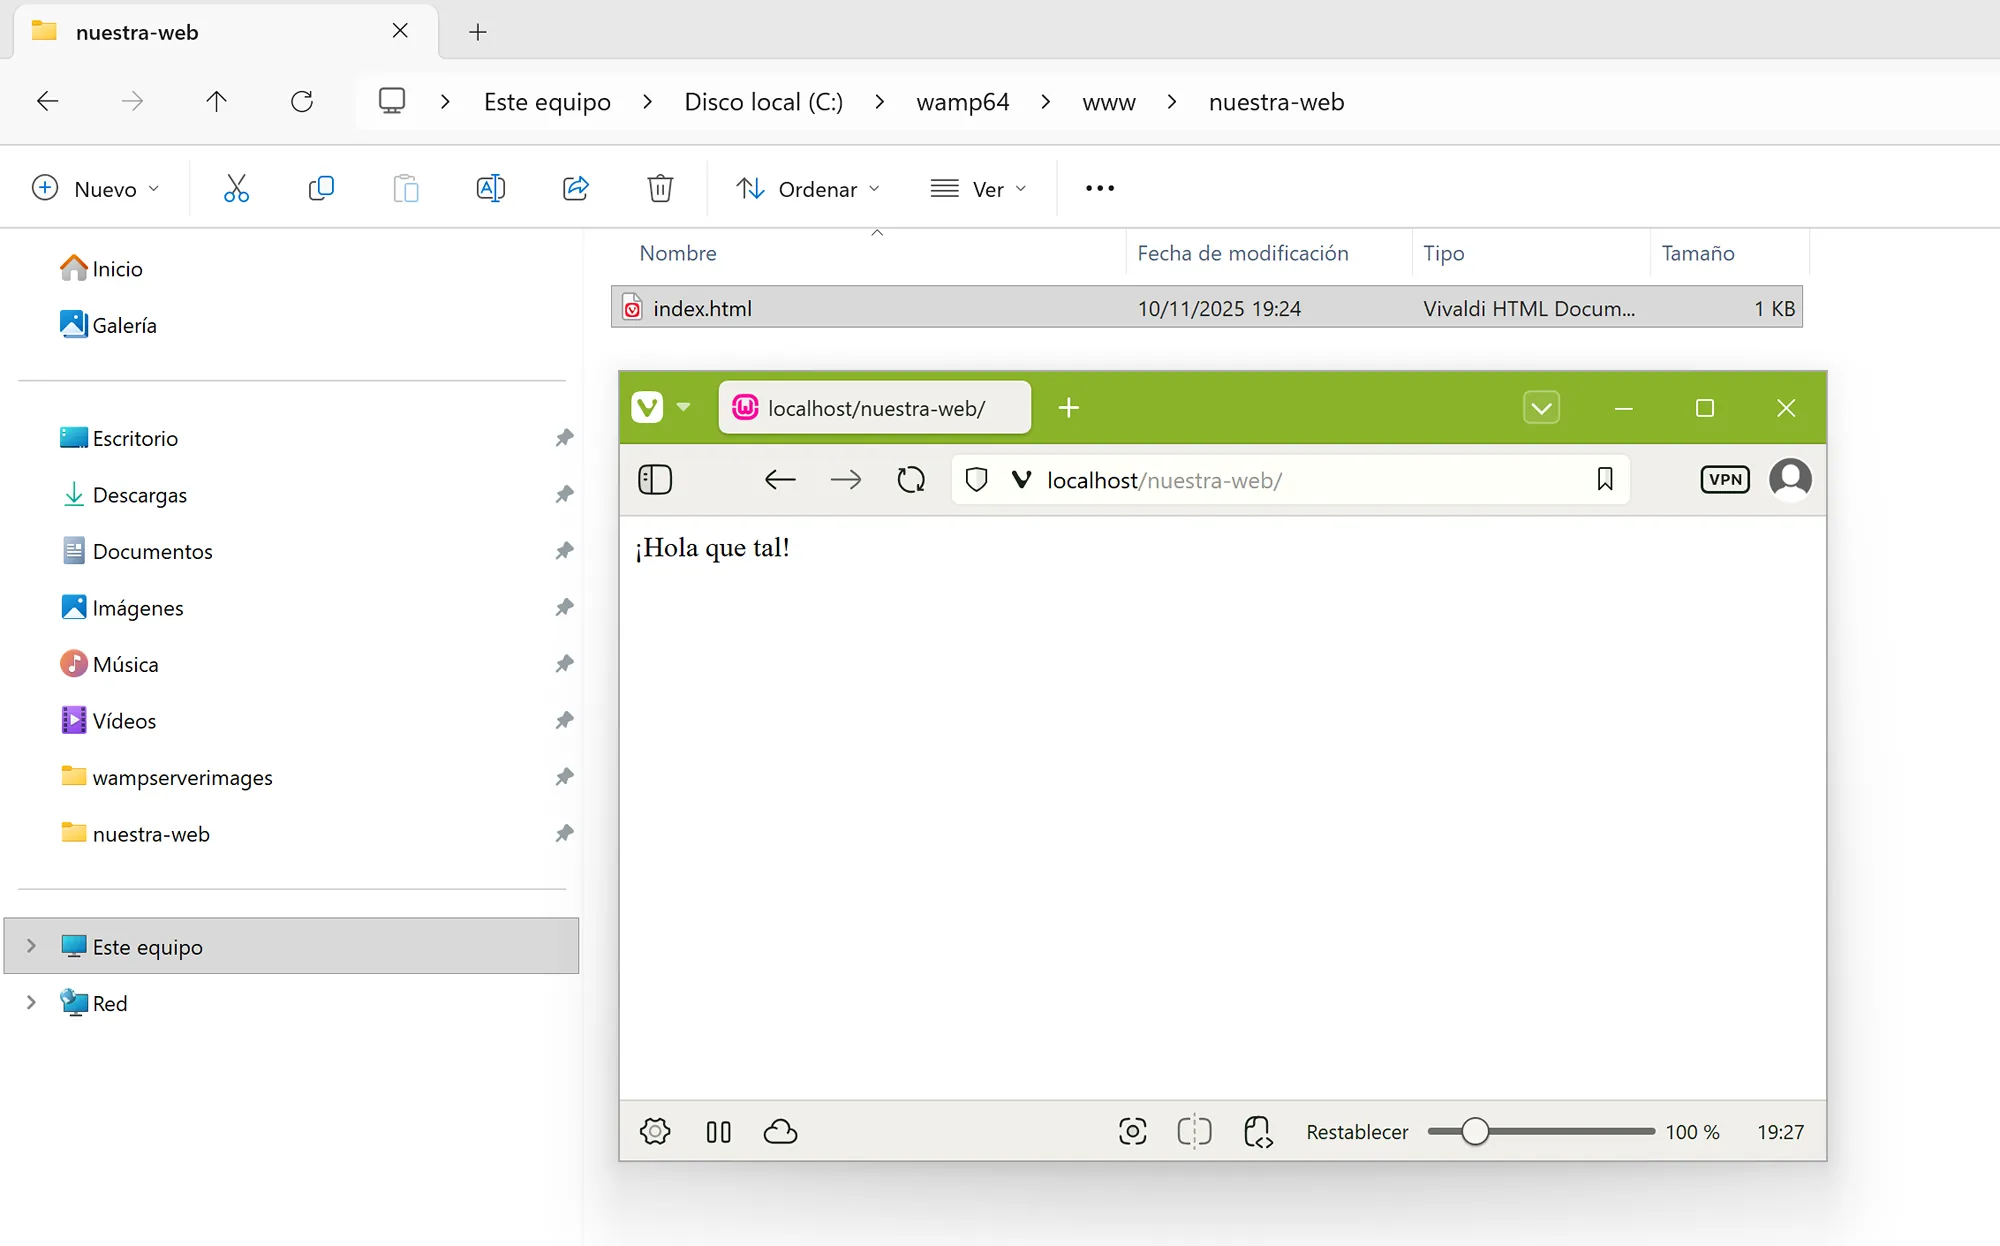
Task: Open the Vivaldi profile avatar
Action: pos(1790,479)
